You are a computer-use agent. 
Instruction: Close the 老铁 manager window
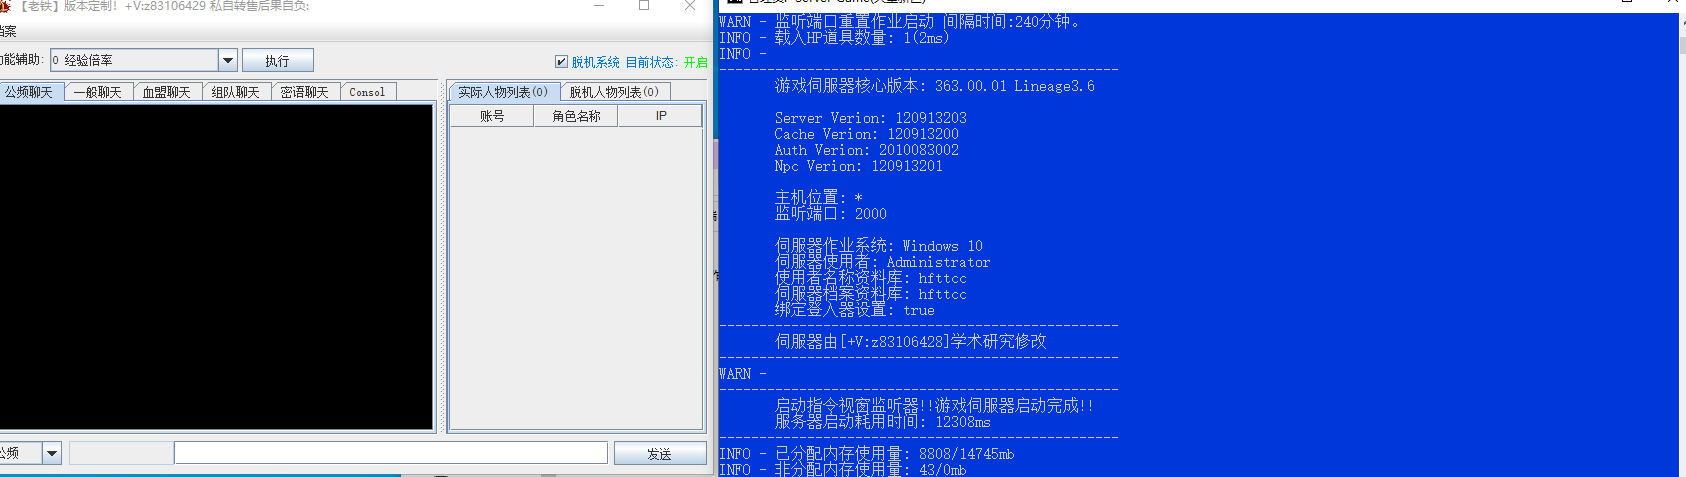(x=690, y=6)
